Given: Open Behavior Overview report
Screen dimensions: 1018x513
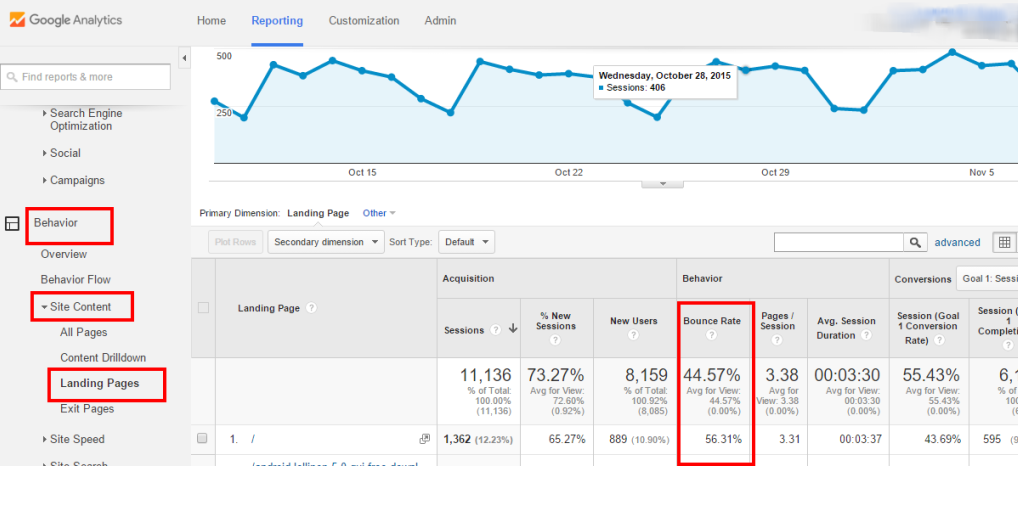Looking at the screenshot, I should click(64, 254).
